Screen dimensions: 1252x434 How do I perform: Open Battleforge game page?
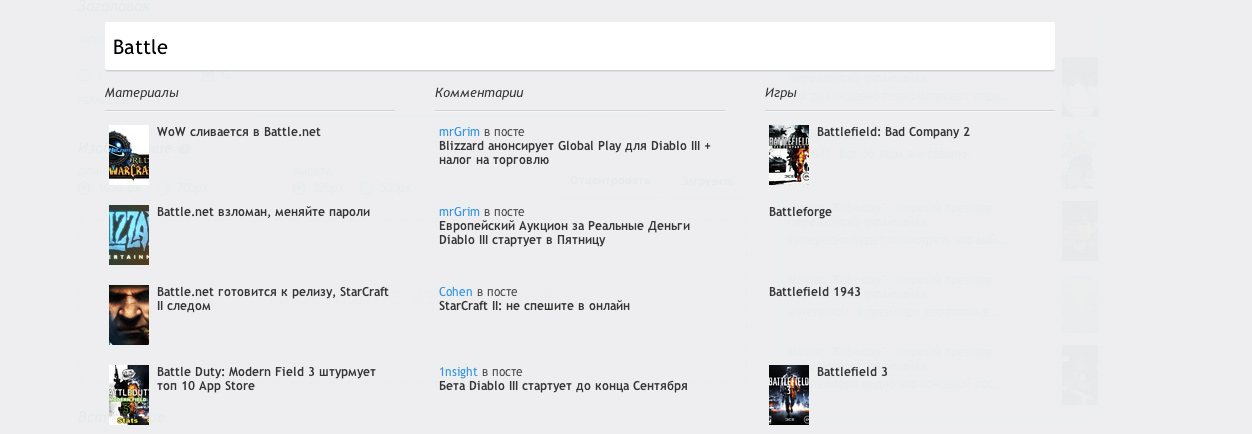point(800,212)
